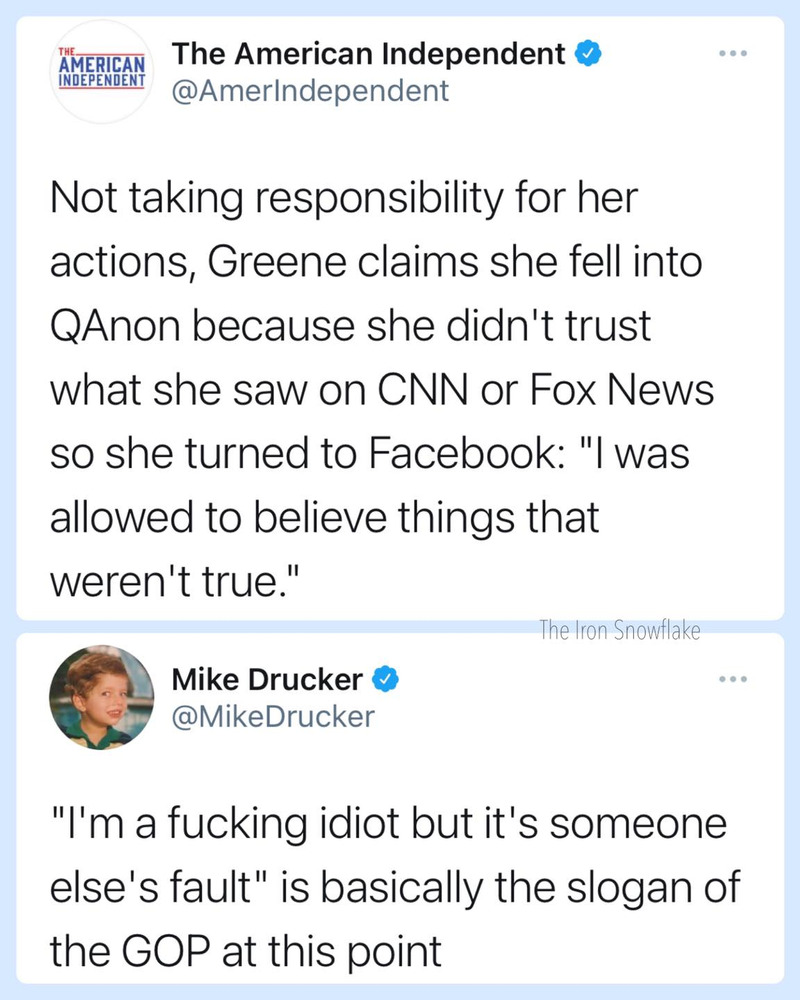Click The American Independent display name
The height and width of the screenshot is (1000, 800).
click(369, 55)
